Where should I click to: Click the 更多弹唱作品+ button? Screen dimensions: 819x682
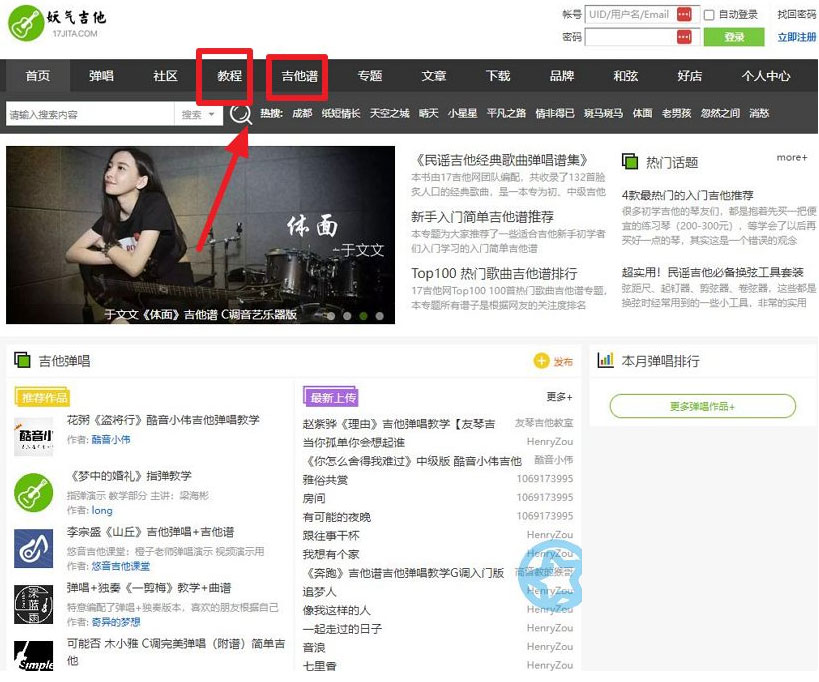[702, 406]
